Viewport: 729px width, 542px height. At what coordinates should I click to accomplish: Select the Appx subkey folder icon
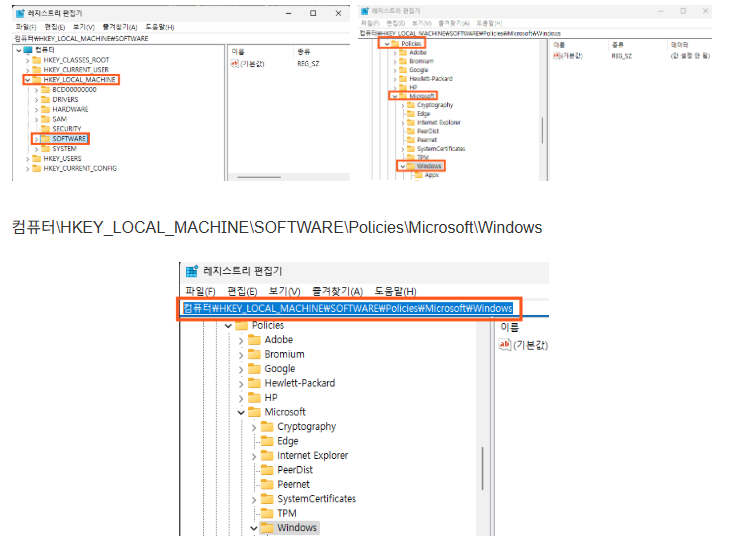click(418, 175)
